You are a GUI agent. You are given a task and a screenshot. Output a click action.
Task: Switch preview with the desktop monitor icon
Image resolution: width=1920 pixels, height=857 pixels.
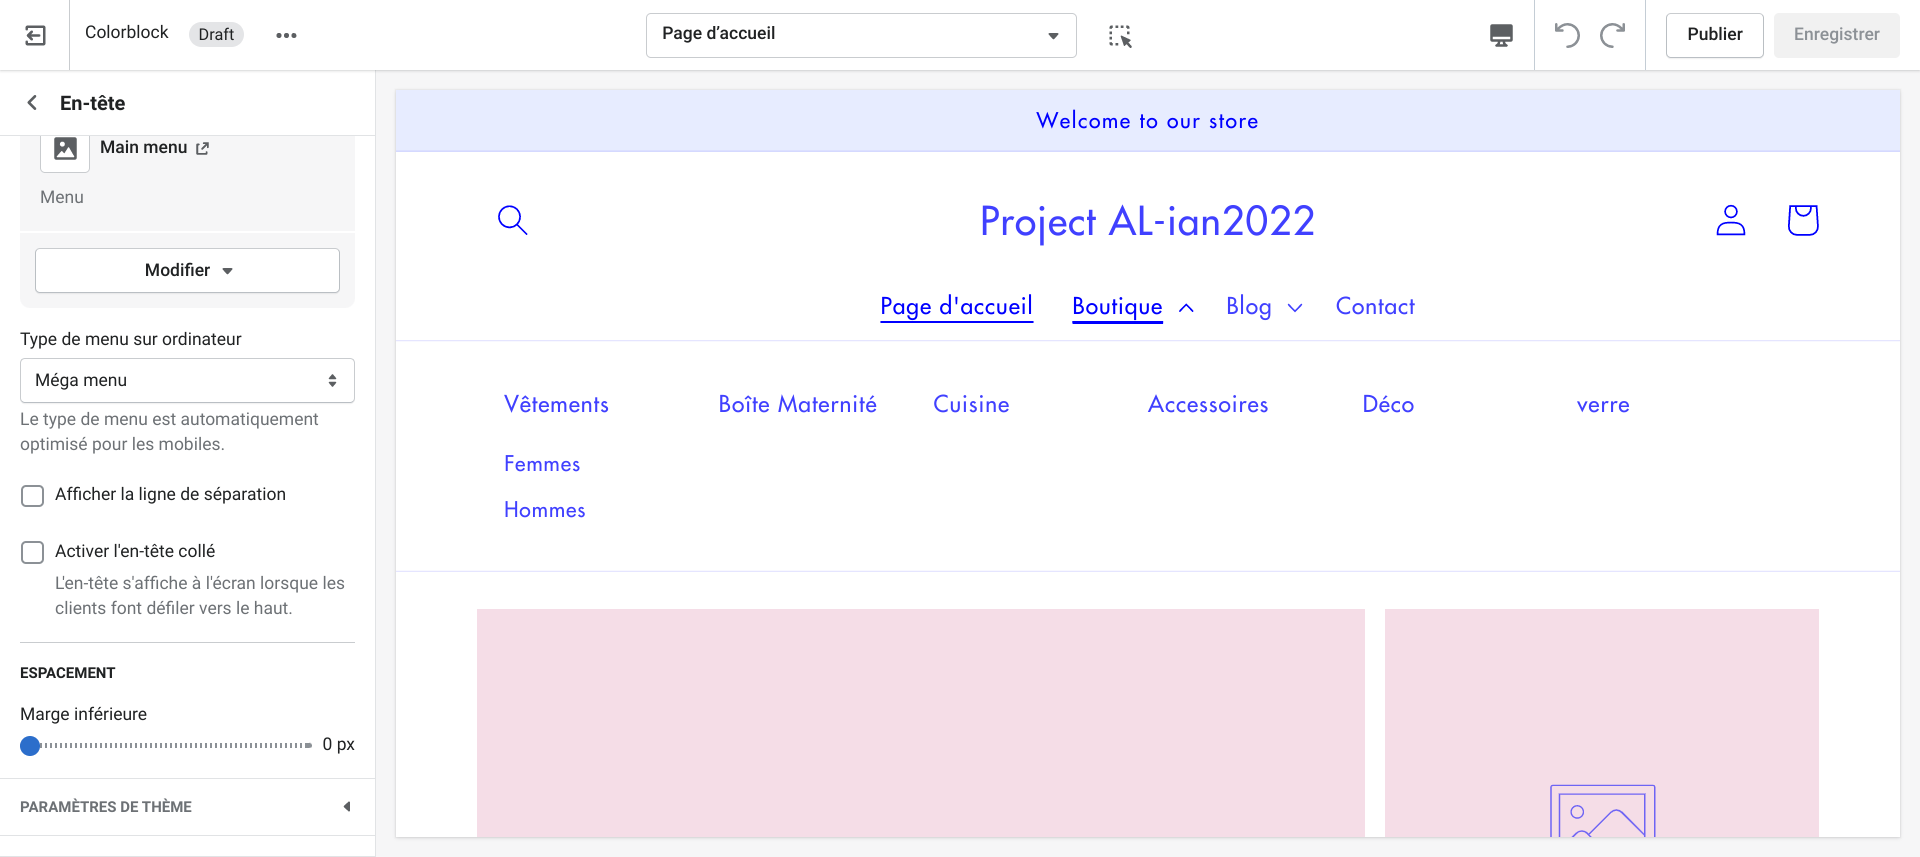point(1501,36)
